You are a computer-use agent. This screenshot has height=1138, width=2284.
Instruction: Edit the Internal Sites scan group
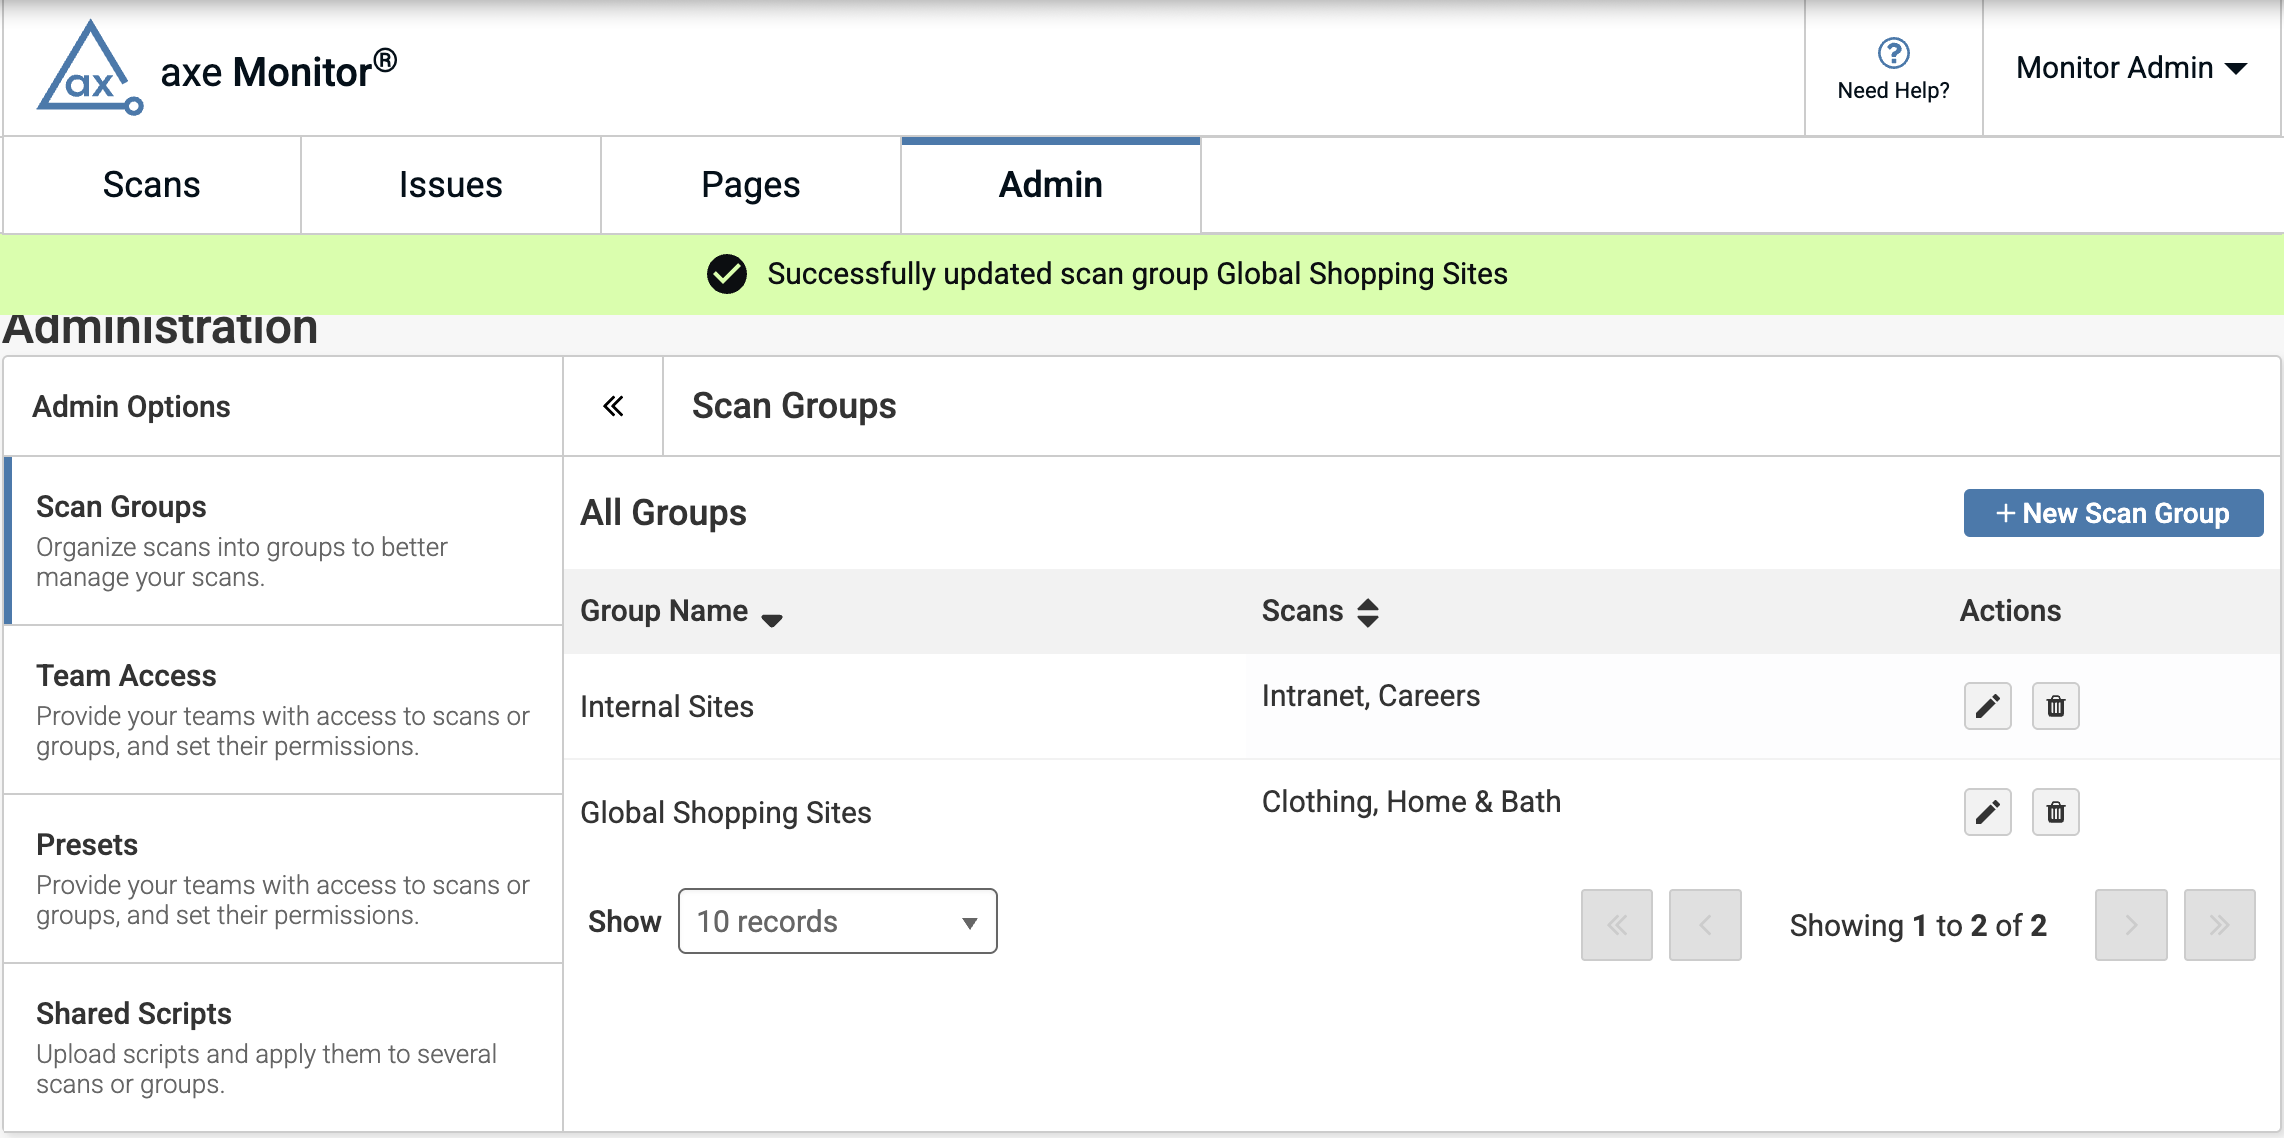pos(1987,707)
